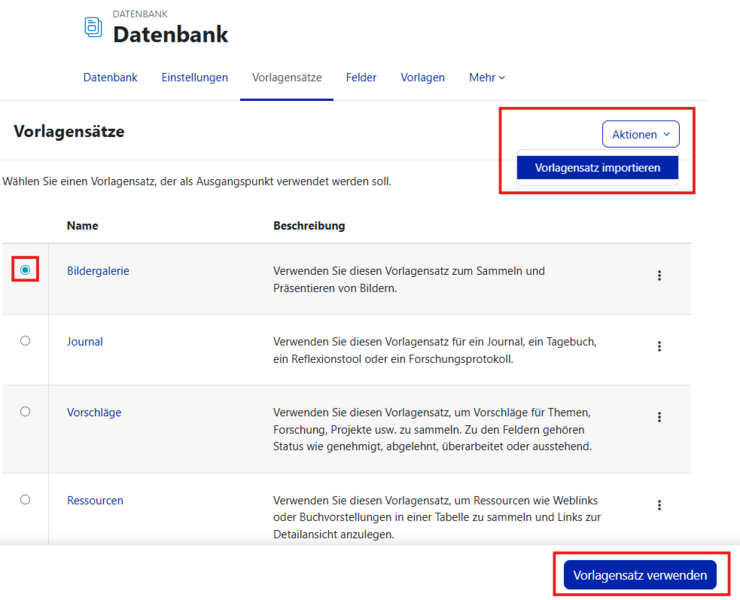Image resolution: width=740 pixels, height=600 pixels.
Task: Switch to the Datenbank tab
Action: [x=110, y=78]
